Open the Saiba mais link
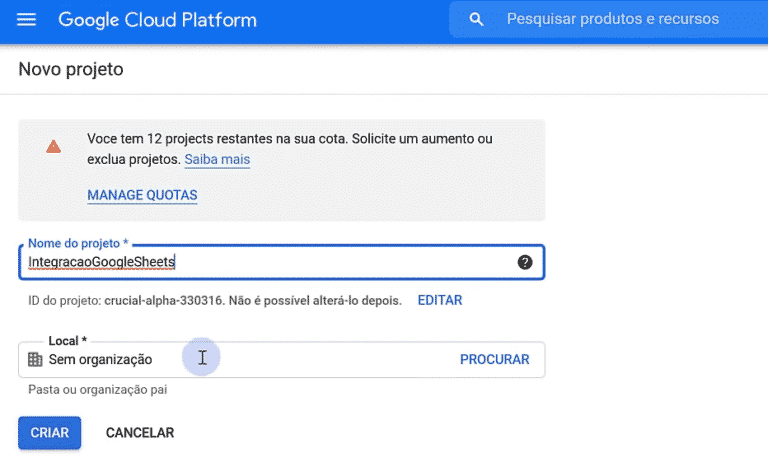768x472 pixels. (217, 160)
